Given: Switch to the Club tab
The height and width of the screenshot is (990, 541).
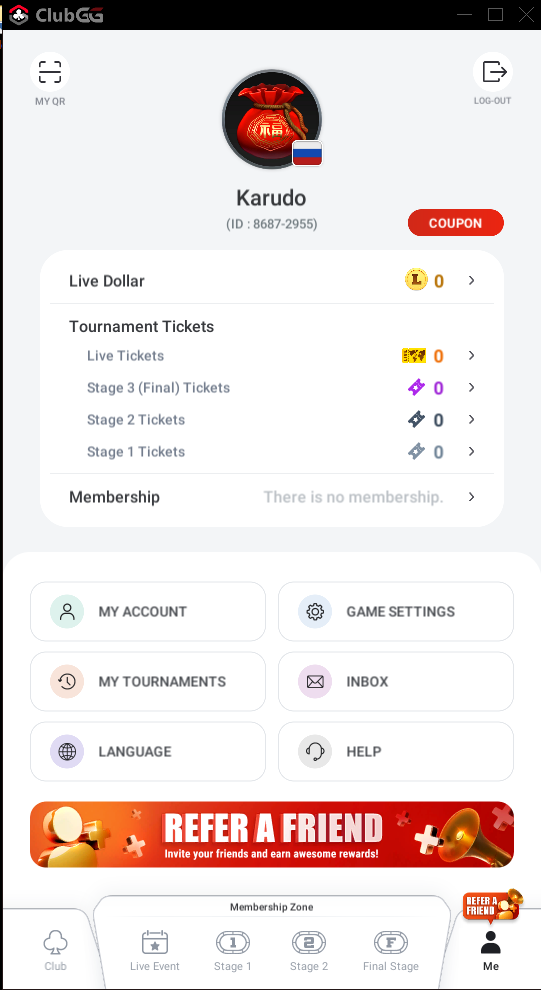Looking at the screenshot, I should point(56,950).
